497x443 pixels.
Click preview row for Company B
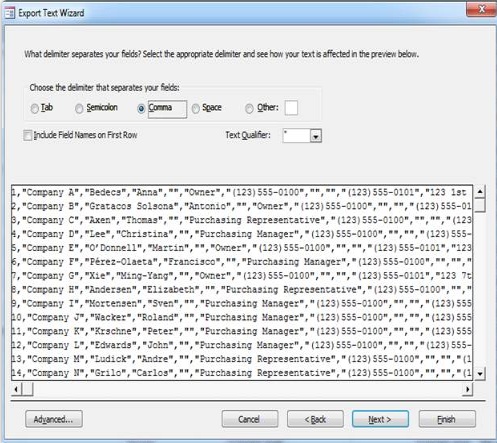pos(241,206)
